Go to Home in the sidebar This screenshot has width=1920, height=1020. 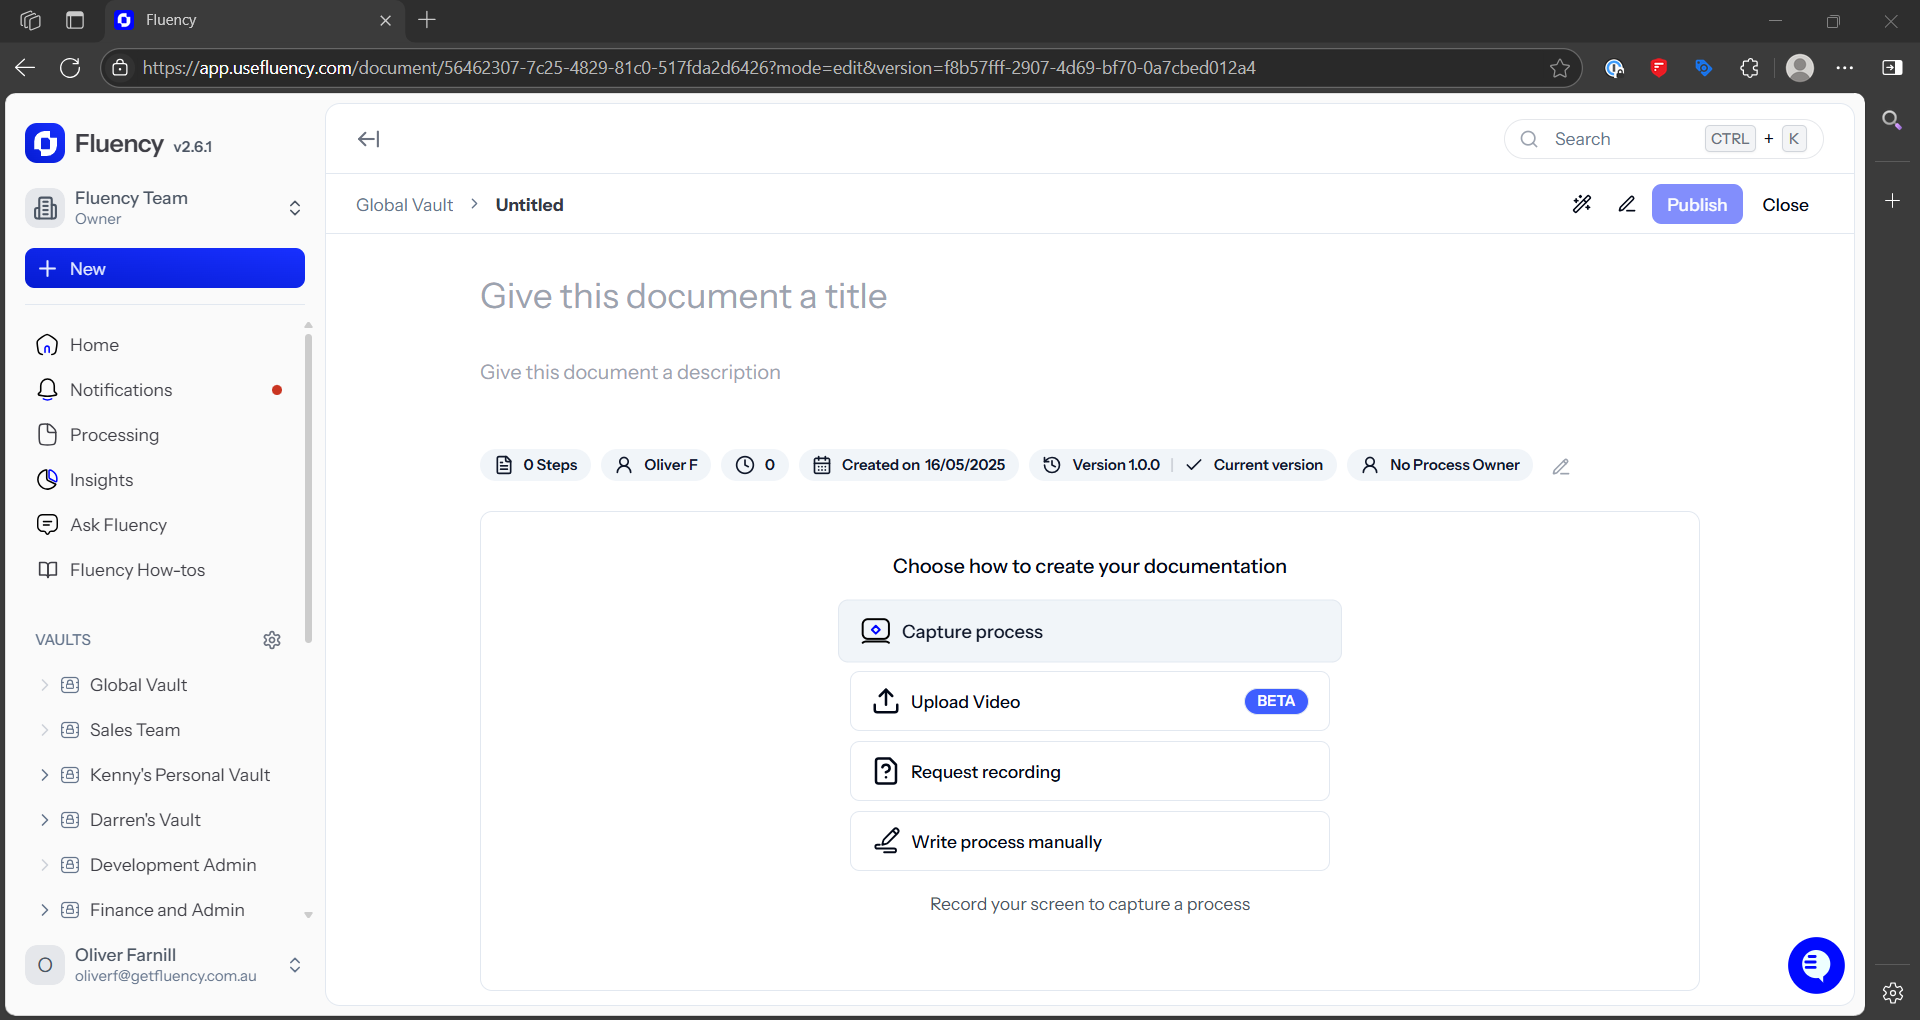tap(94, 345)
